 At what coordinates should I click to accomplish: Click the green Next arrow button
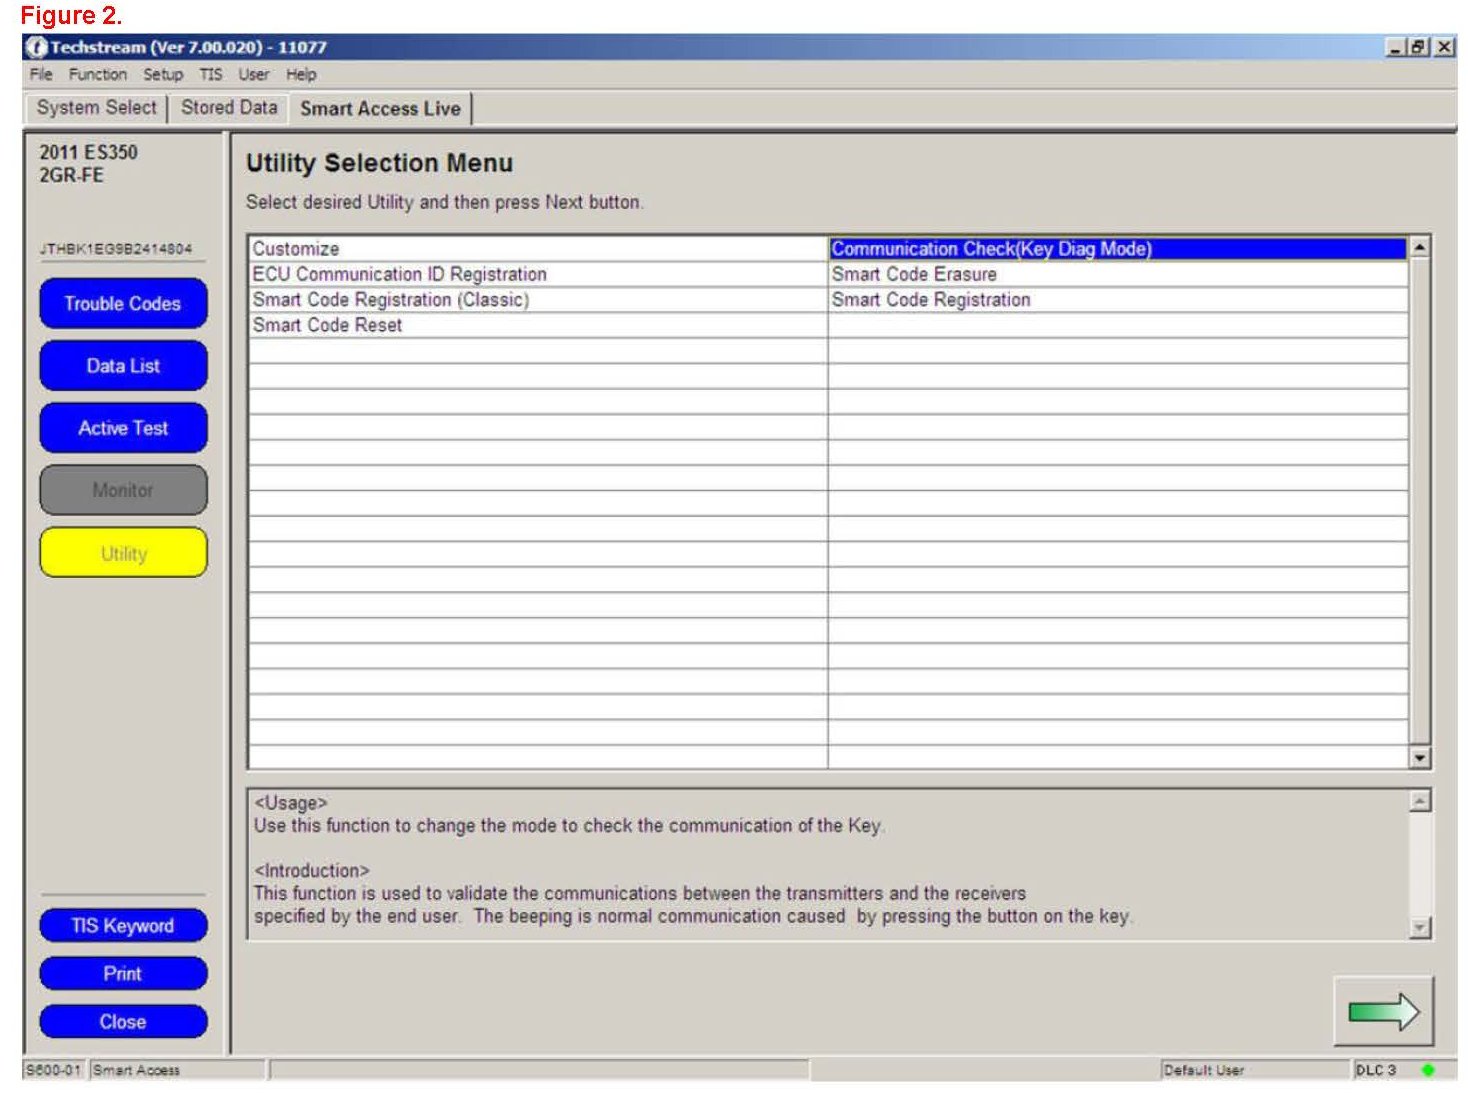pyautogui.click(x=1383, y=1012)
